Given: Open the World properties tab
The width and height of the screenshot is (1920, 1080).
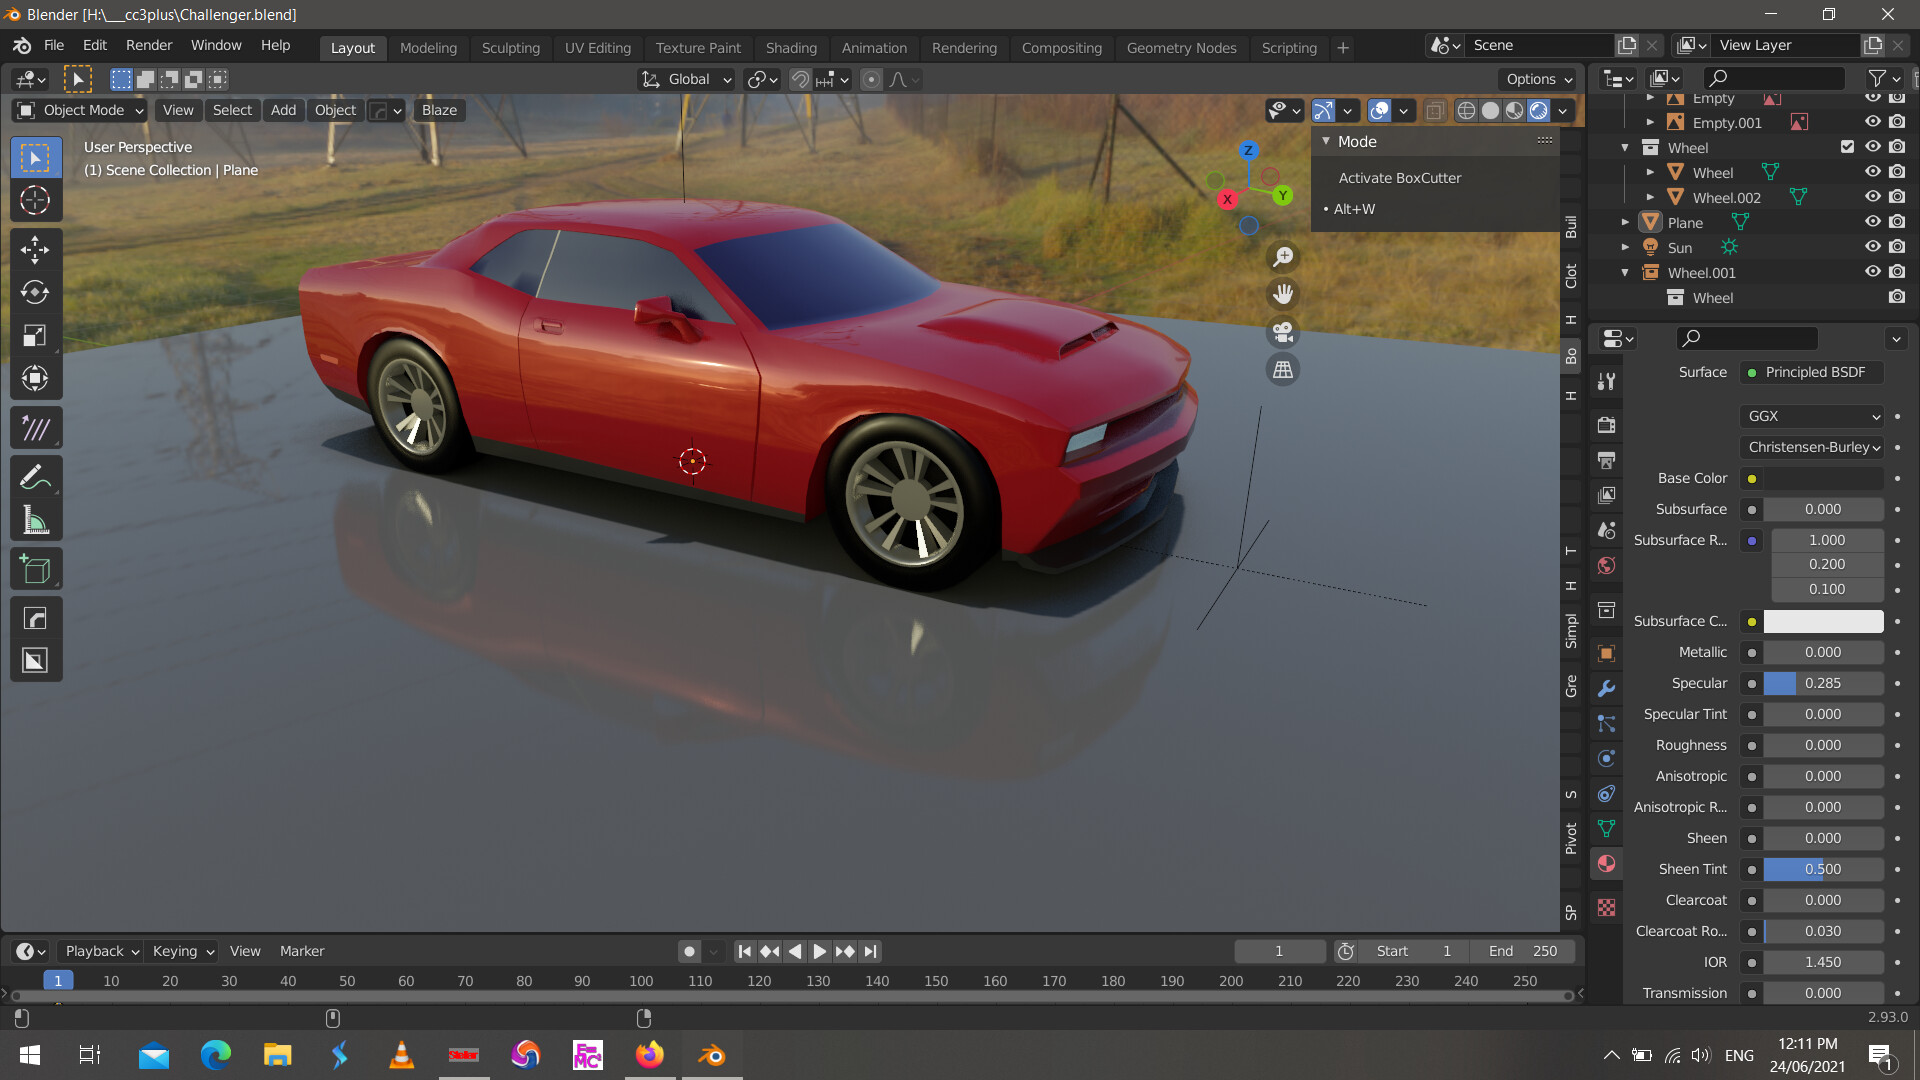Looking at the screenshot, I should point(1606,566).
